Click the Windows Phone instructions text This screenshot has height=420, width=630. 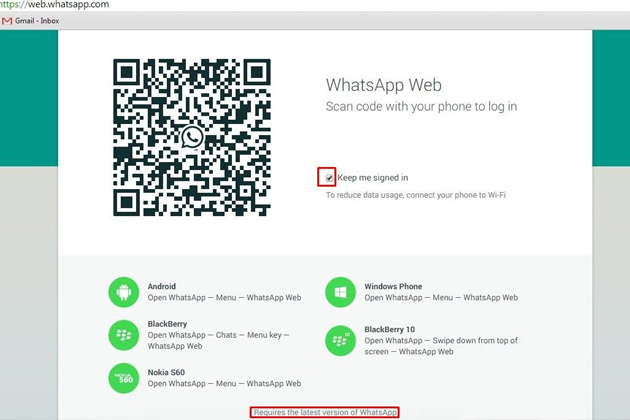441,298
